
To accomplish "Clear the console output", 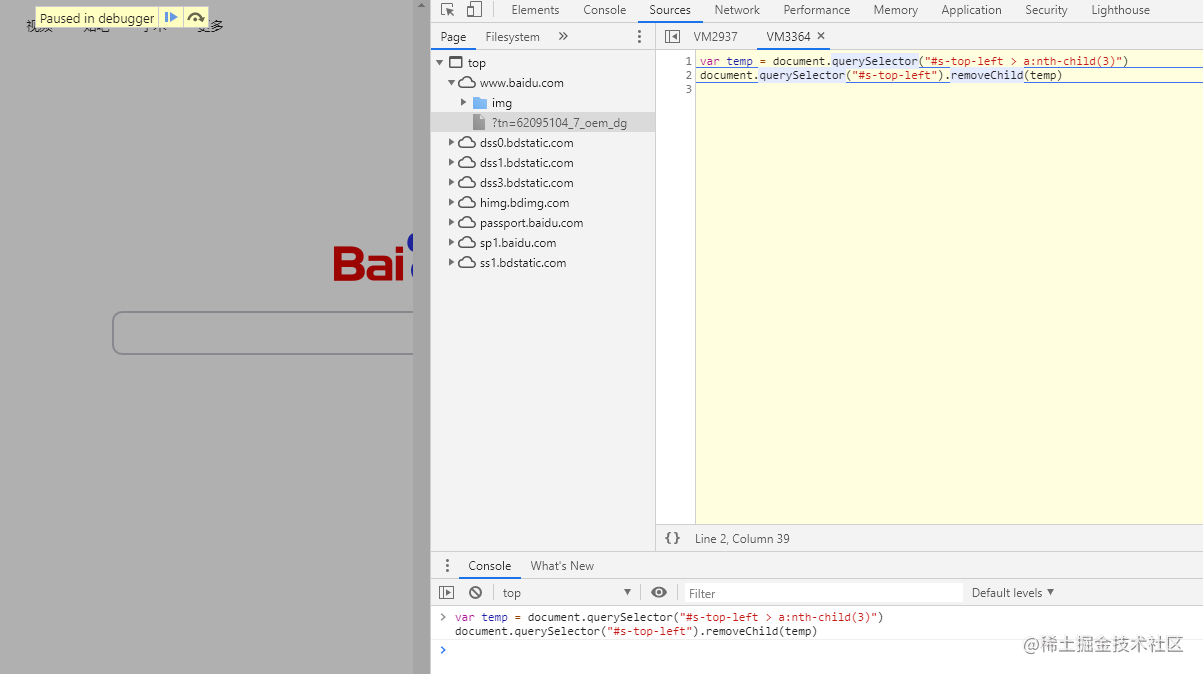I will click(476, 593).
